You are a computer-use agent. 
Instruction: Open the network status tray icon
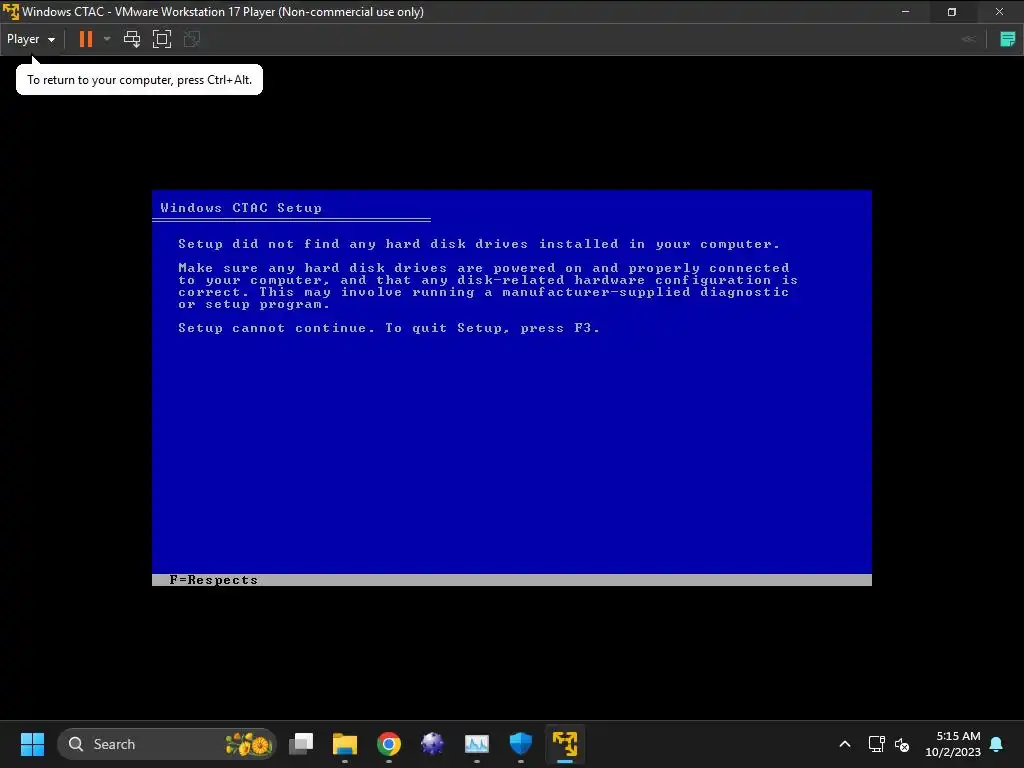[x=876, y=744]
